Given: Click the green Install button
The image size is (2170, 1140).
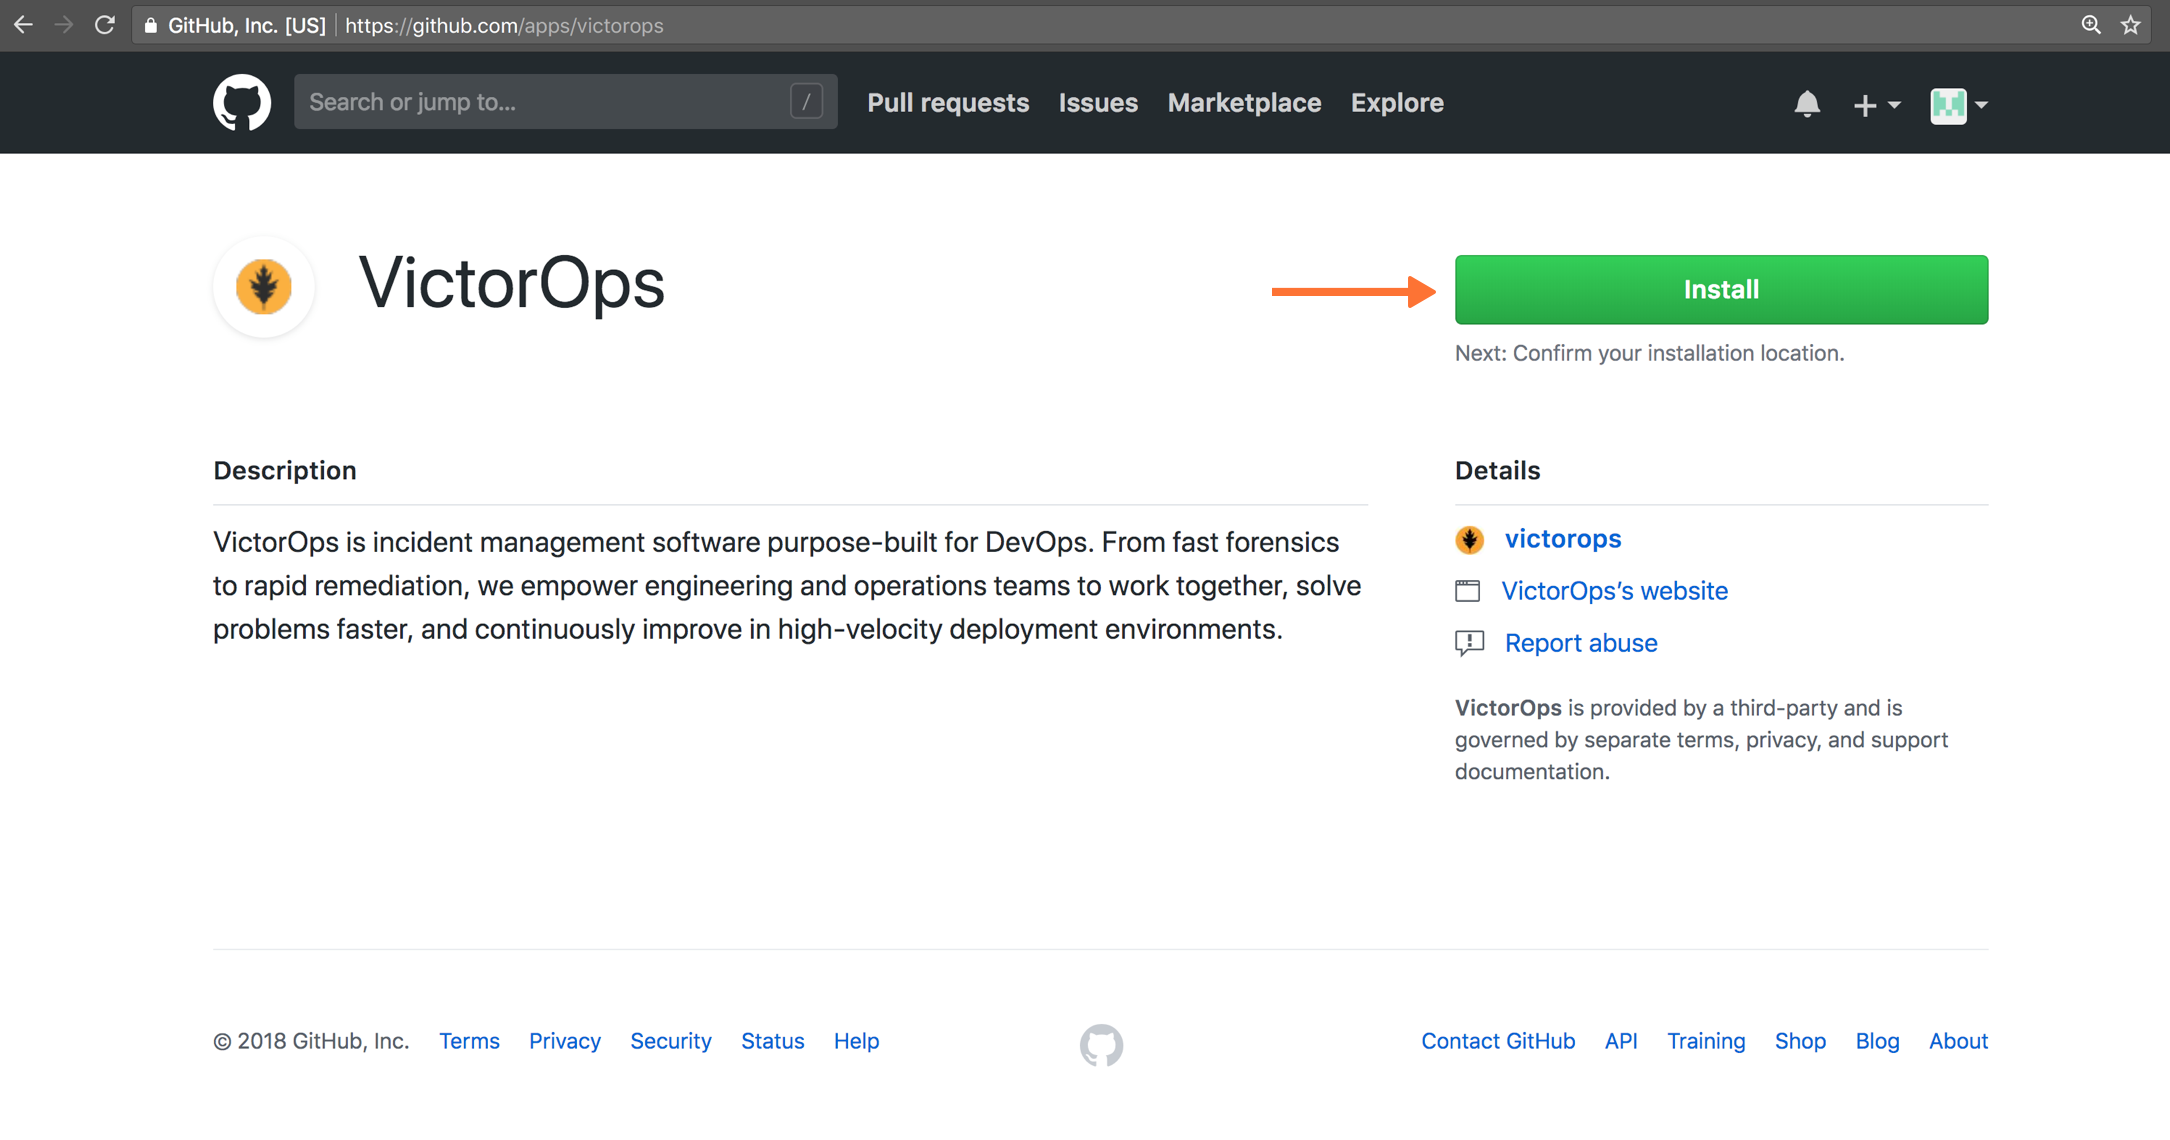Looking at the screenshot, I should [1721, 289].
